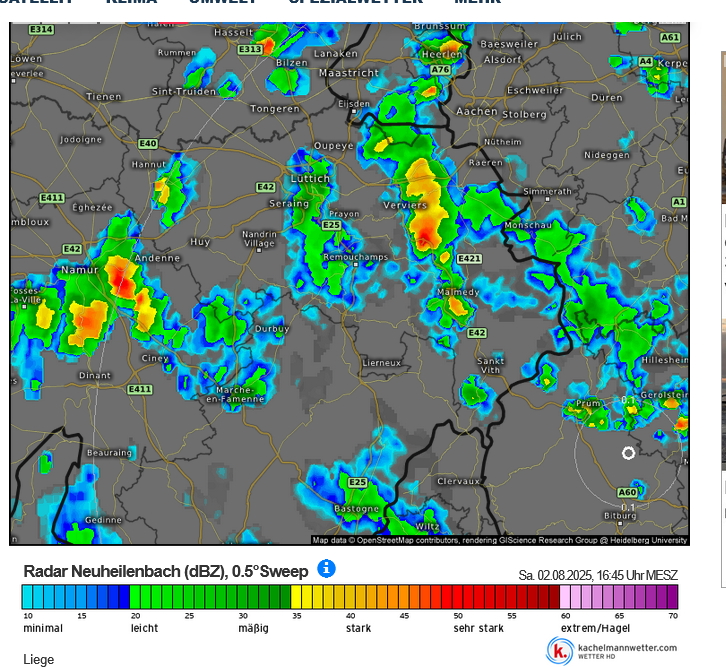Click the E314 road sign

pyautogui.click(x=42, y=30)
